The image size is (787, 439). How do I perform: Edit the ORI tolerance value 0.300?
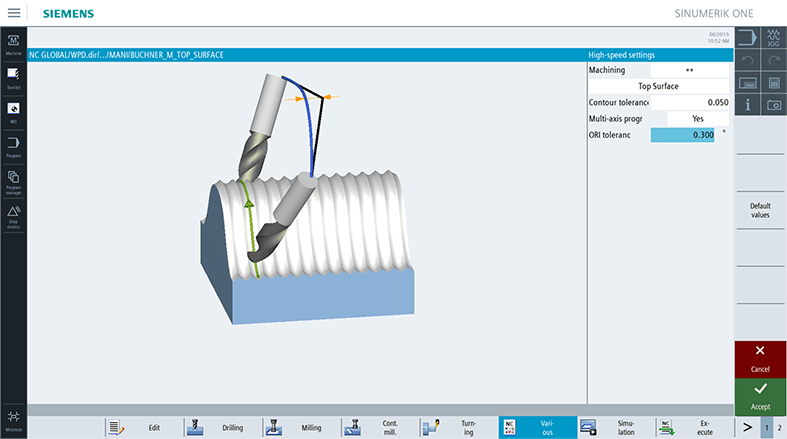pyautogui.click(x=683, y=135)
